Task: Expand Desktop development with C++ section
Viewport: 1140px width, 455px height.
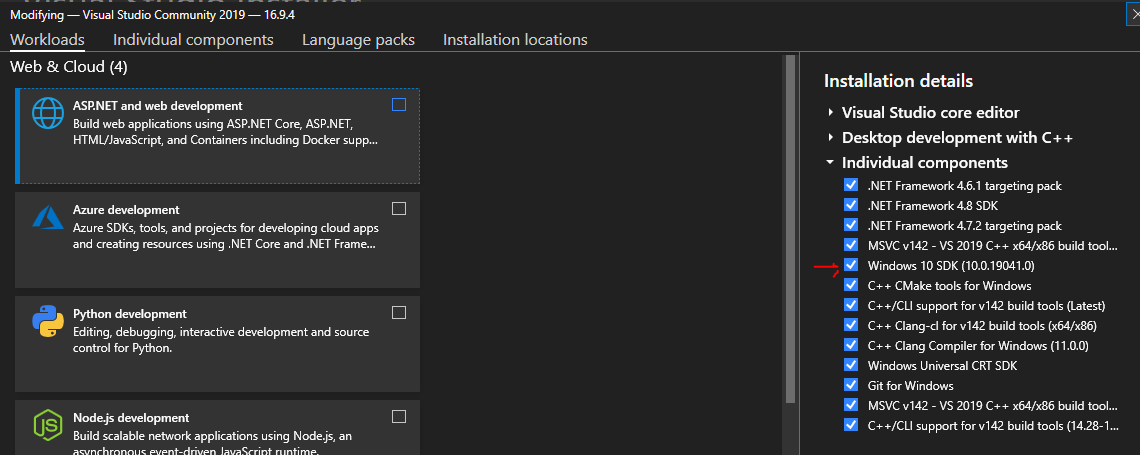Action: pyautogui.click(x=830, y=138)
